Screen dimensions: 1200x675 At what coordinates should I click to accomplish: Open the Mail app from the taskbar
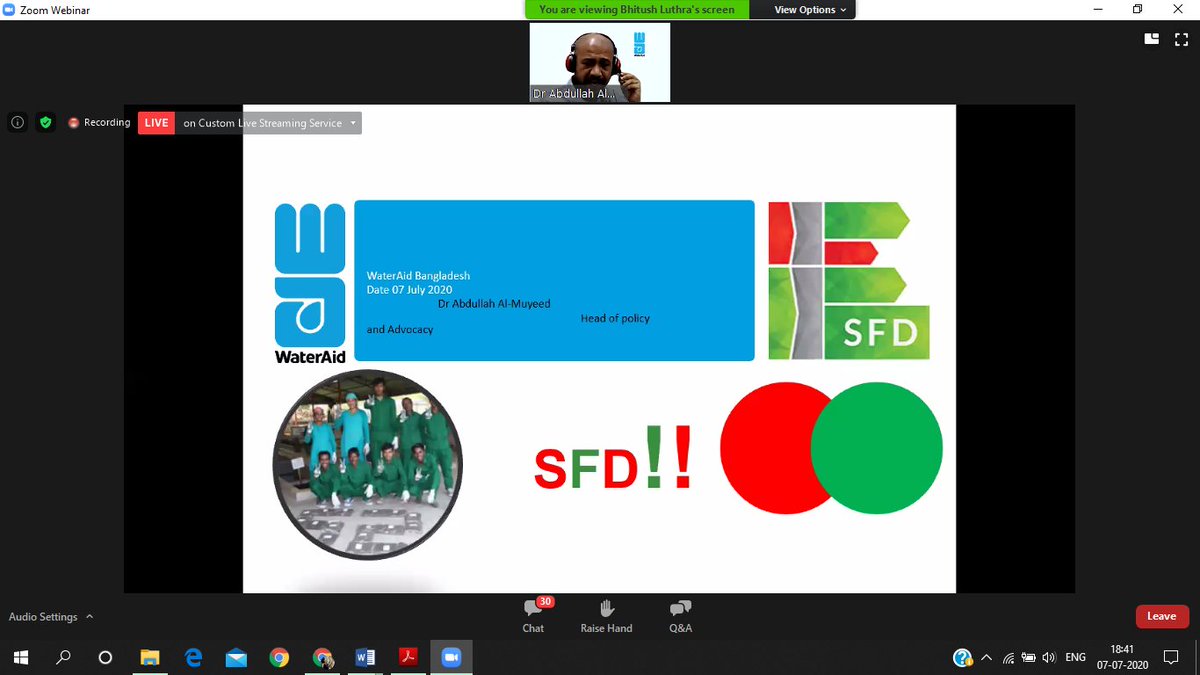tap(236, 657)
